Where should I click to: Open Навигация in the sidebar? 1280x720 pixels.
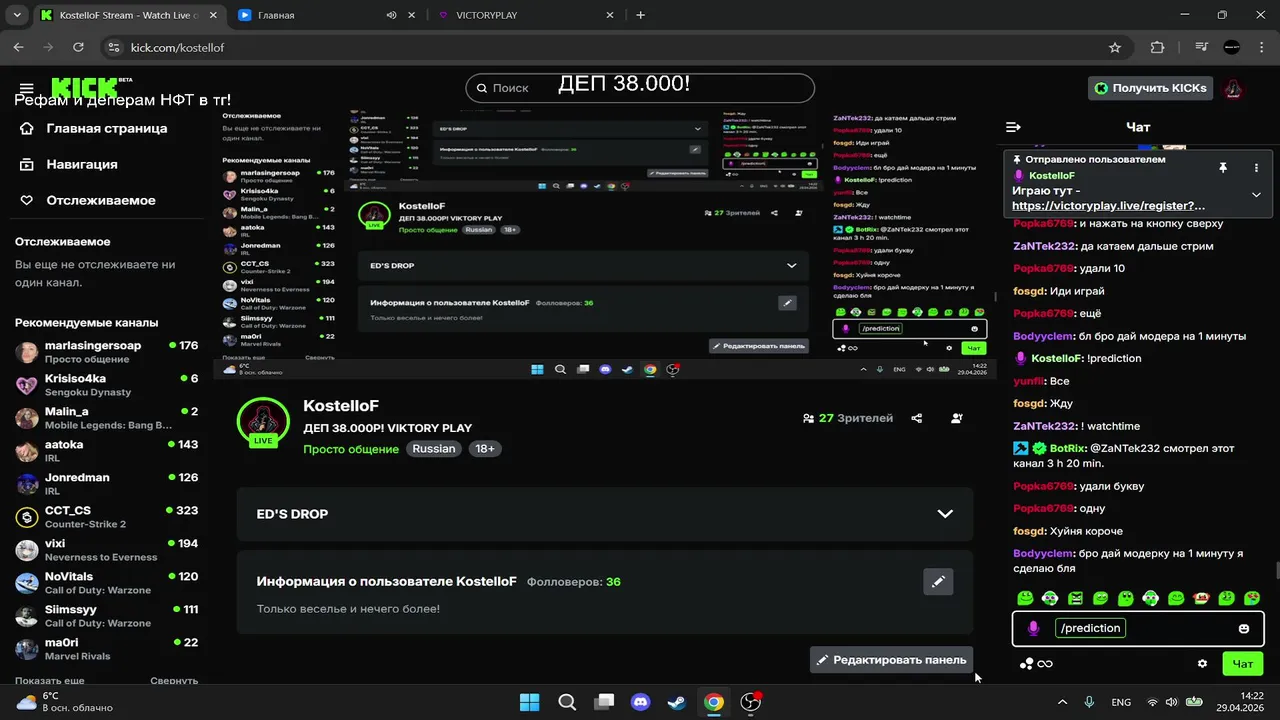coord(69,164)
